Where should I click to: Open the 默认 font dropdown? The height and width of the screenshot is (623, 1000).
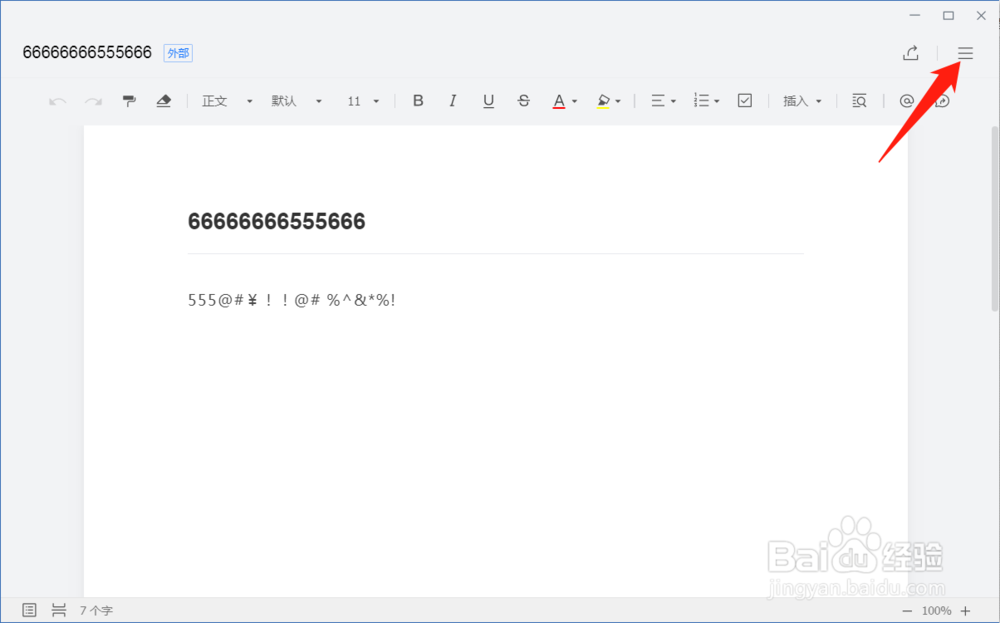click(x=296, y=101)
